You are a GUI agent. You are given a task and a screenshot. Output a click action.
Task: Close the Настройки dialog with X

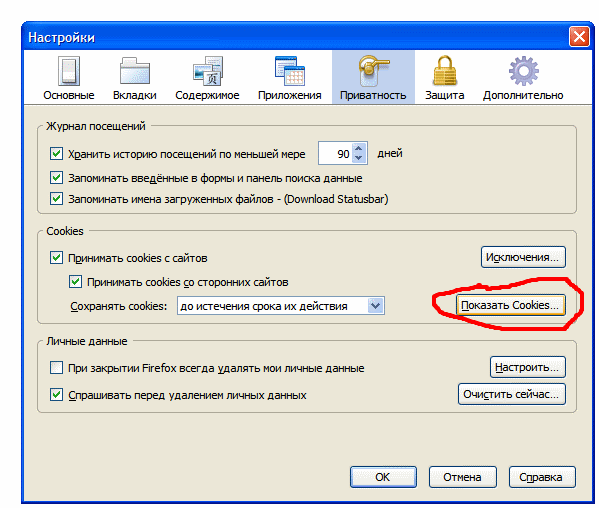tap(579, 37)
